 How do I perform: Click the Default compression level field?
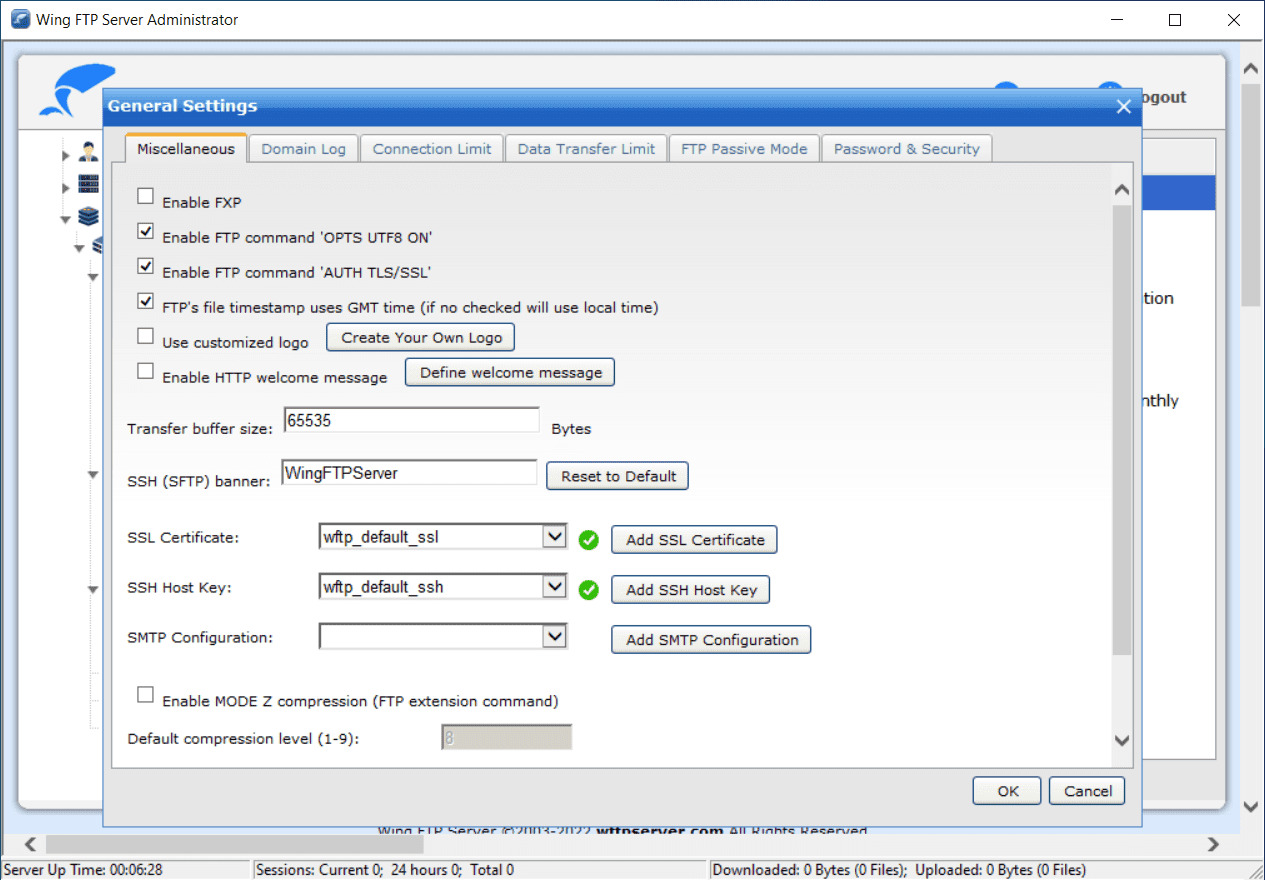pyautogui.click(x=507, y=738)
